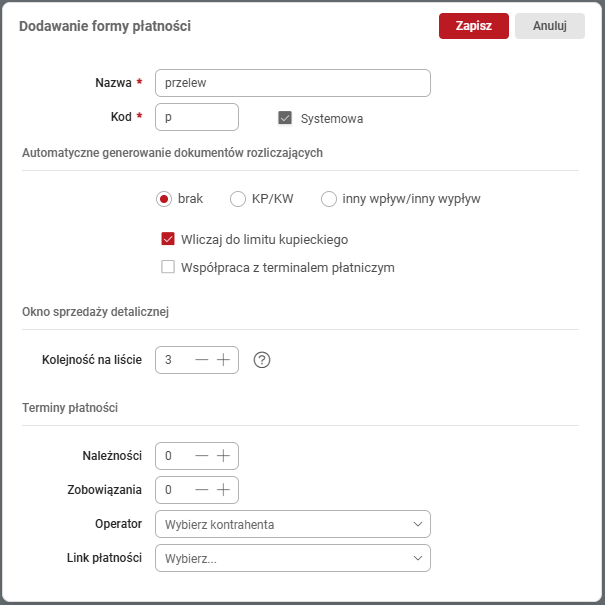Select the brak radio option
The height and width of the screenshot is (605, 605).
(x=165, y=199)
